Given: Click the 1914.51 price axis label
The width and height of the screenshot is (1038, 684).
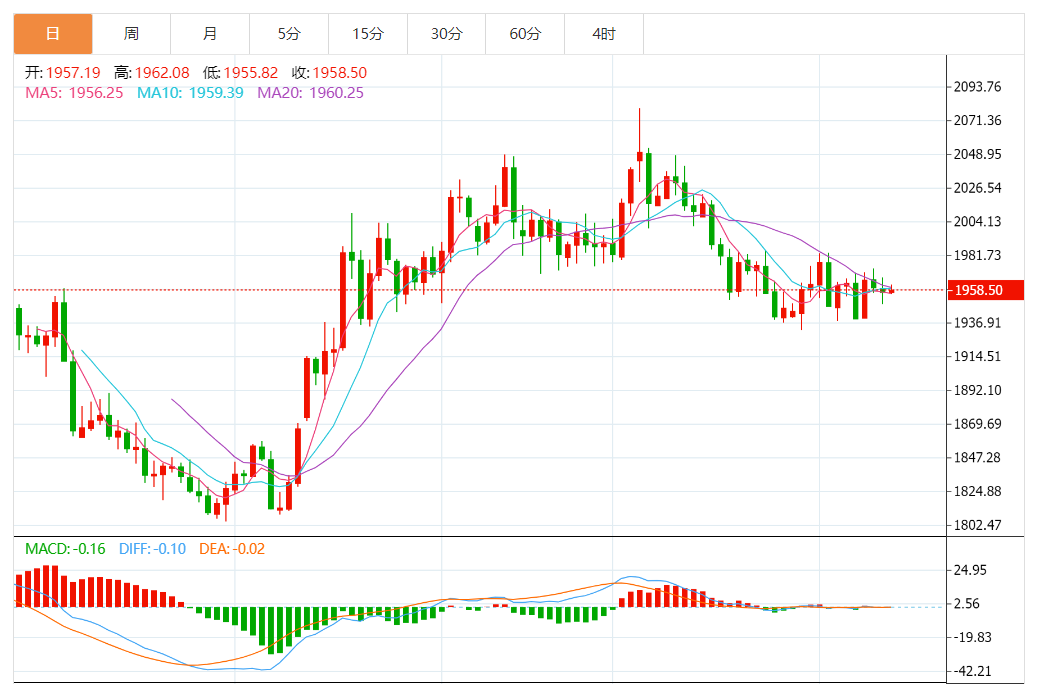Looking at the screenshot, I should (x=977, y=356).
